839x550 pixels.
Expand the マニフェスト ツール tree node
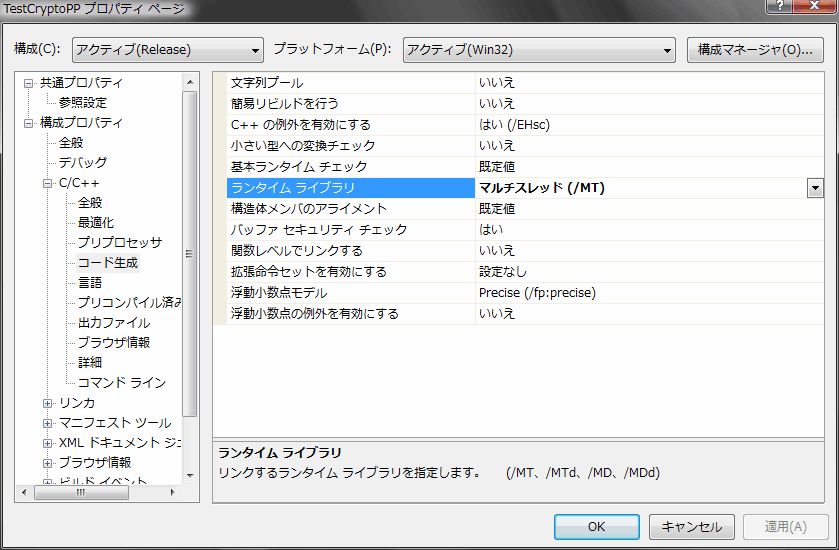[x=48, y=423]
